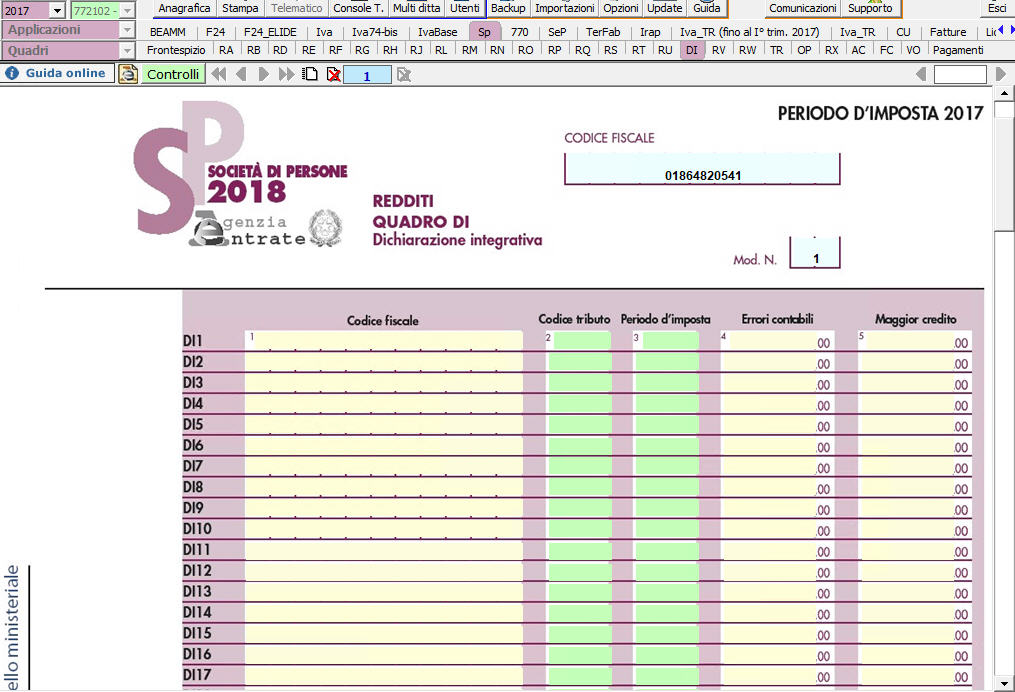Open Importazioni
This screenshot has width=1015, height=692.
[564, 8]
